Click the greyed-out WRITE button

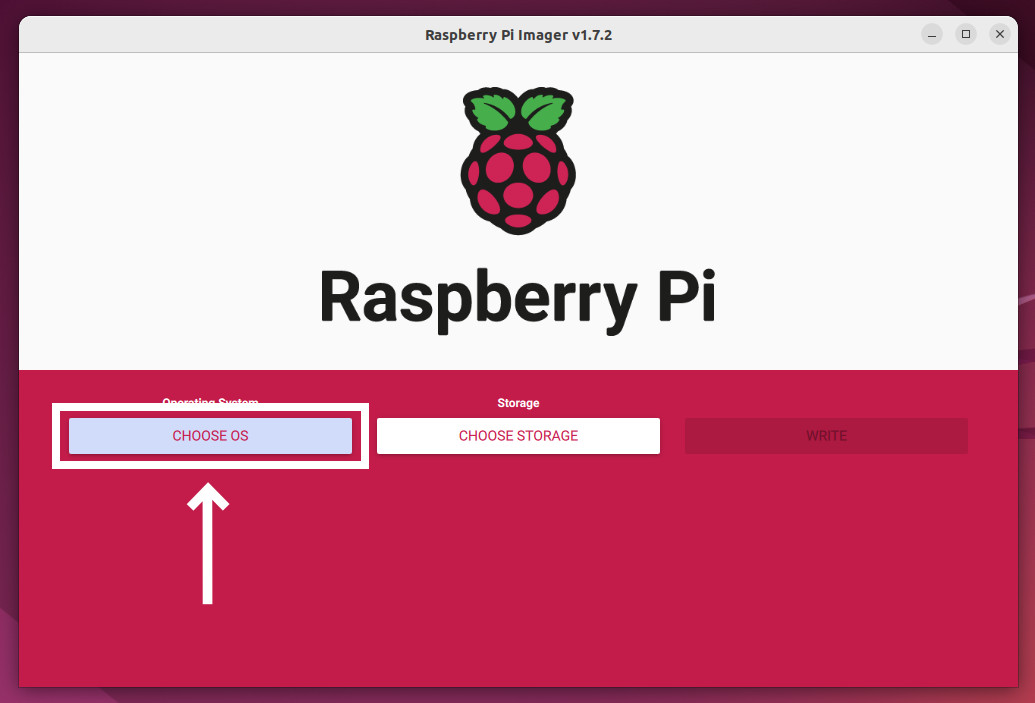826,436
